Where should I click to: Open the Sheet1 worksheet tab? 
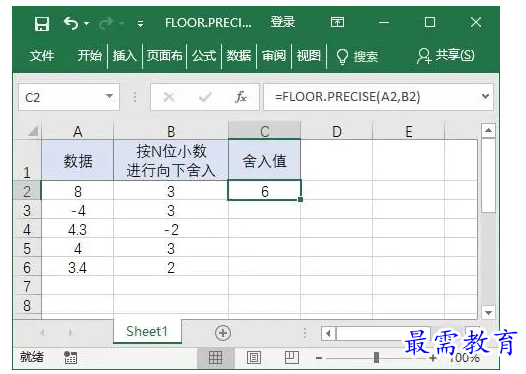147,331
